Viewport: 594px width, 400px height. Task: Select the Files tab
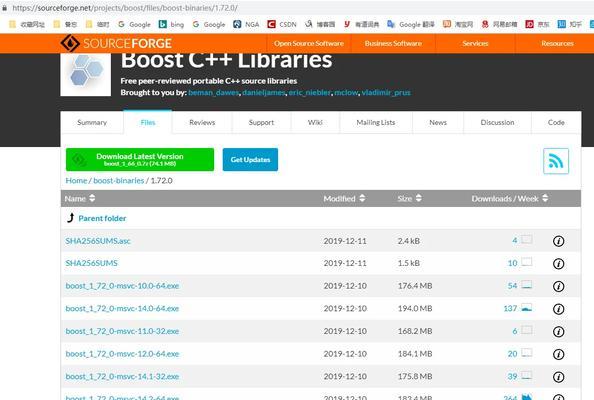point(148,122)
